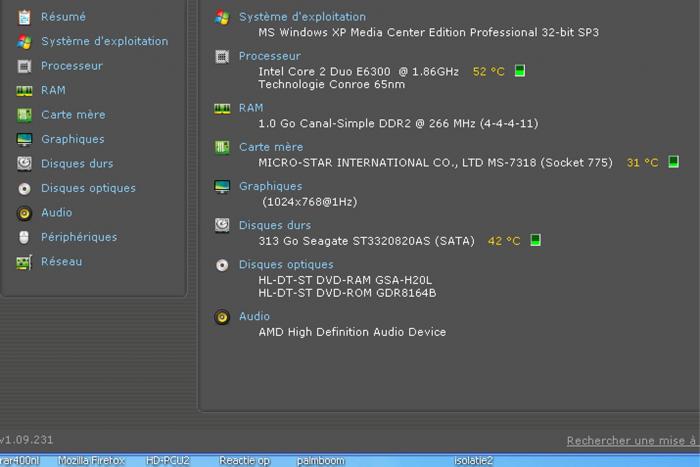Image resolution: width=700 pixels, height=467 pixels.
Task: Open palmboom taskbar button
Action: 321,461
